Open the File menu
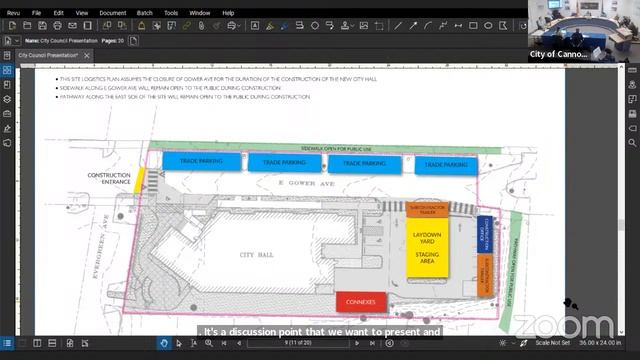640x360 pixels. coord(36,13)
